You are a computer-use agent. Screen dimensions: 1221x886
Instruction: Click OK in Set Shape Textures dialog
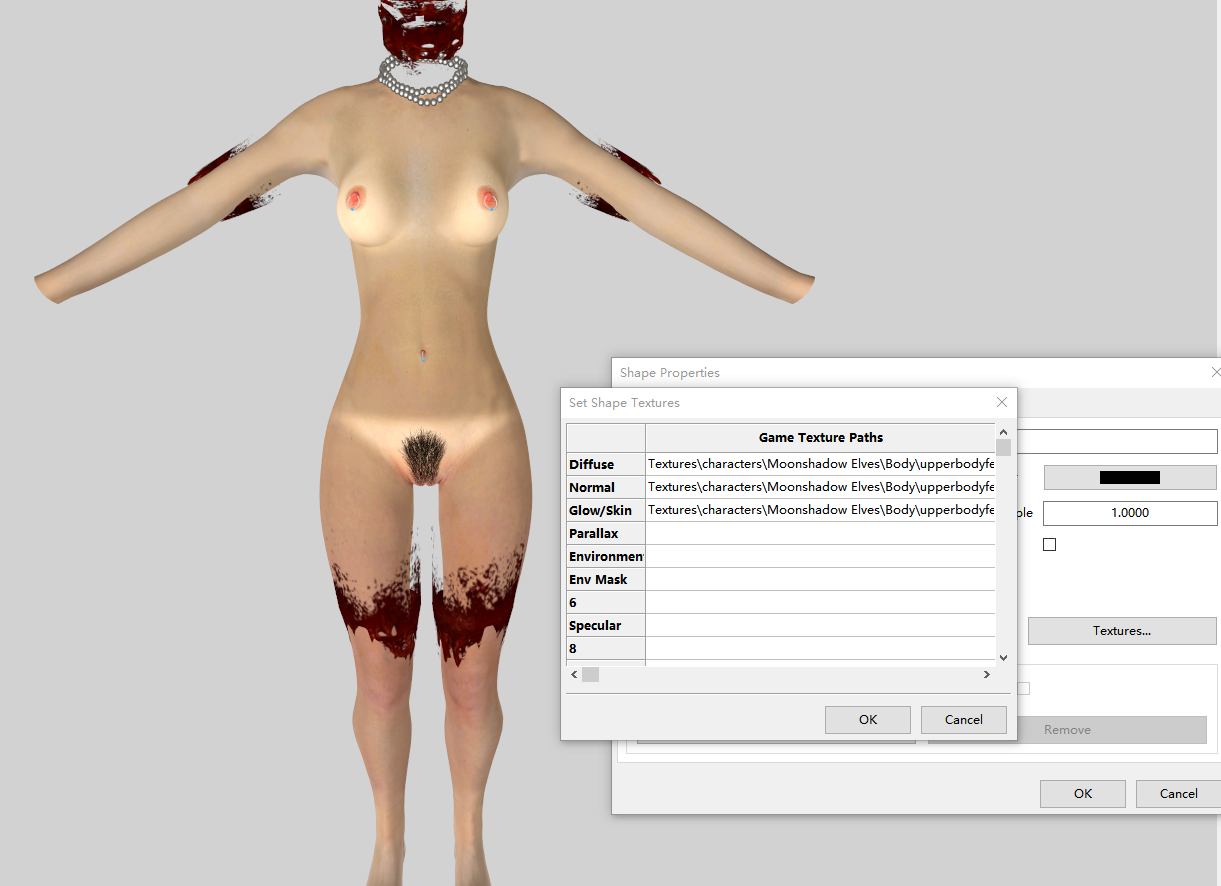[868, 719]
